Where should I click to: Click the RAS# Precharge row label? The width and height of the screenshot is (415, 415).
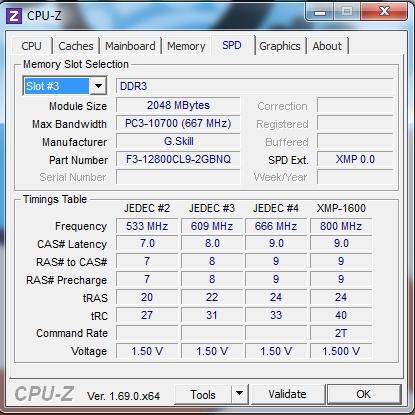(67, 280)
